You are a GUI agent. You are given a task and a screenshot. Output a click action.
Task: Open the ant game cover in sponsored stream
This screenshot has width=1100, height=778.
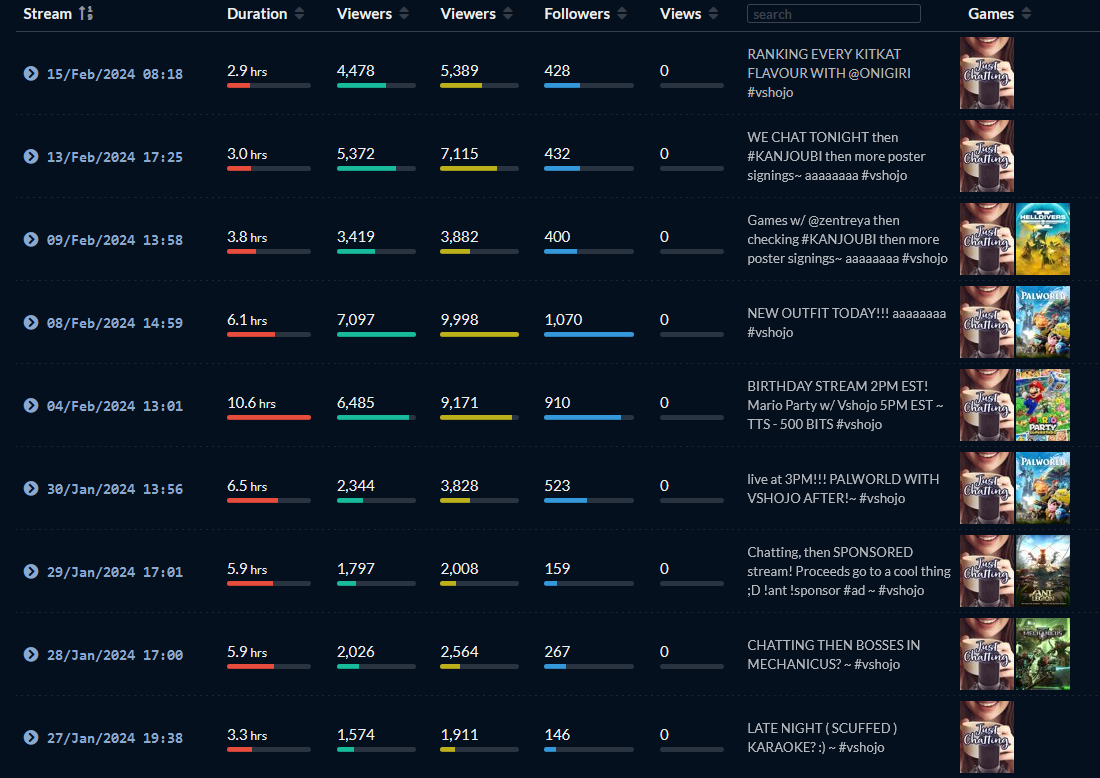point(1042,571)
